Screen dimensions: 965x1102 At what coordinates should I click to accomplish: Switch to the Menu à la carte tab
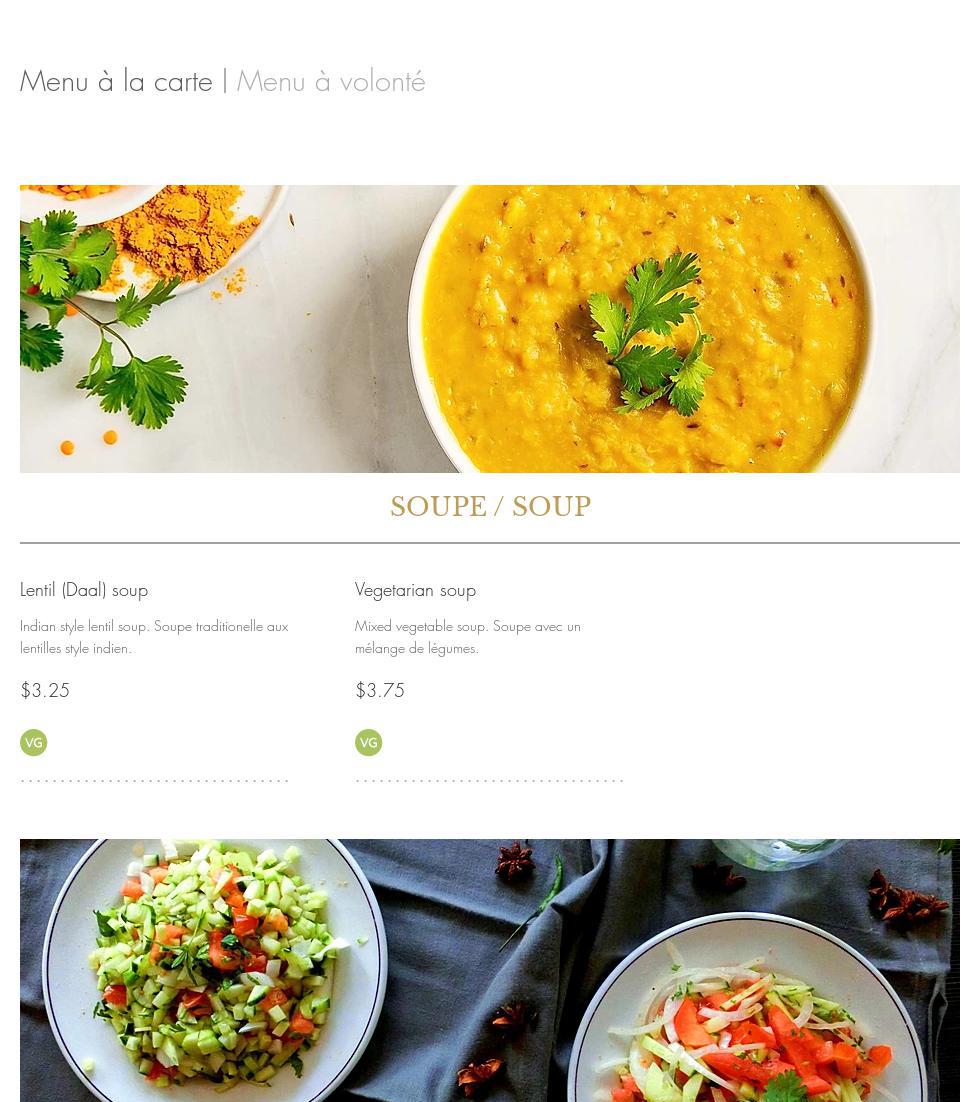(116, 82)
